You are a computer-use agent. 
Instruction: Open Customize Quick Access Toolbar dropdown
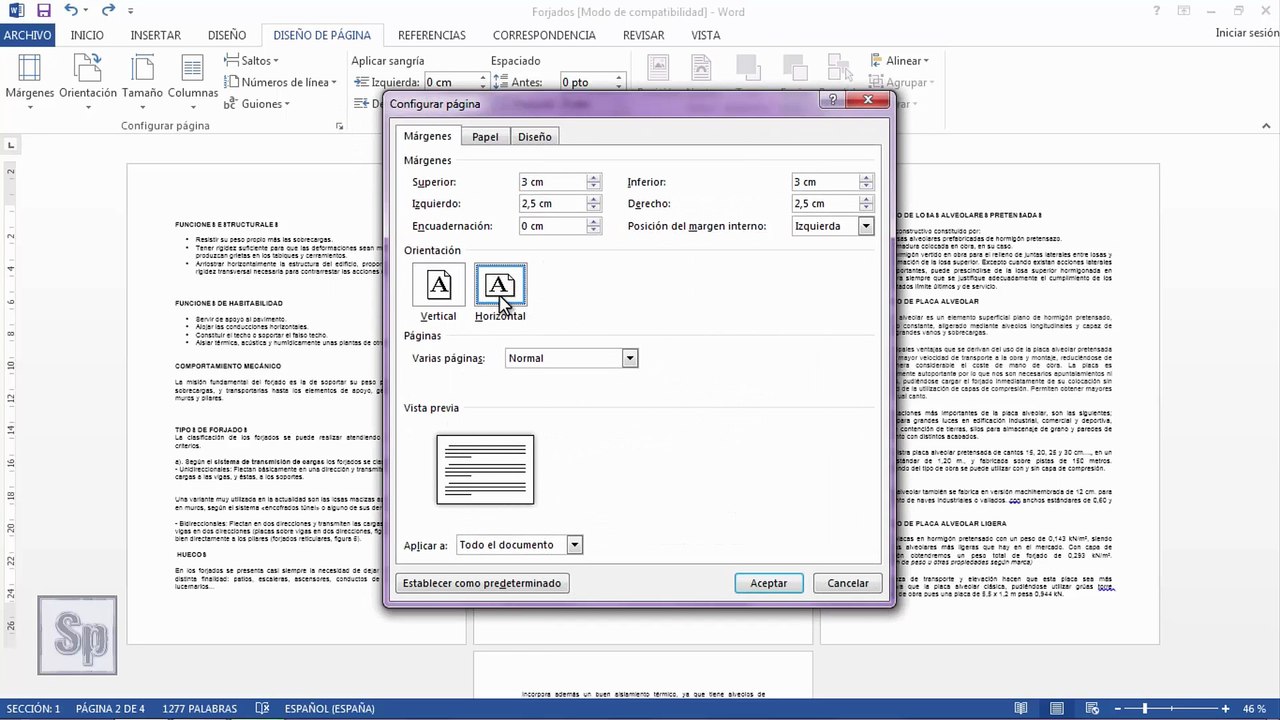point(131,12)
